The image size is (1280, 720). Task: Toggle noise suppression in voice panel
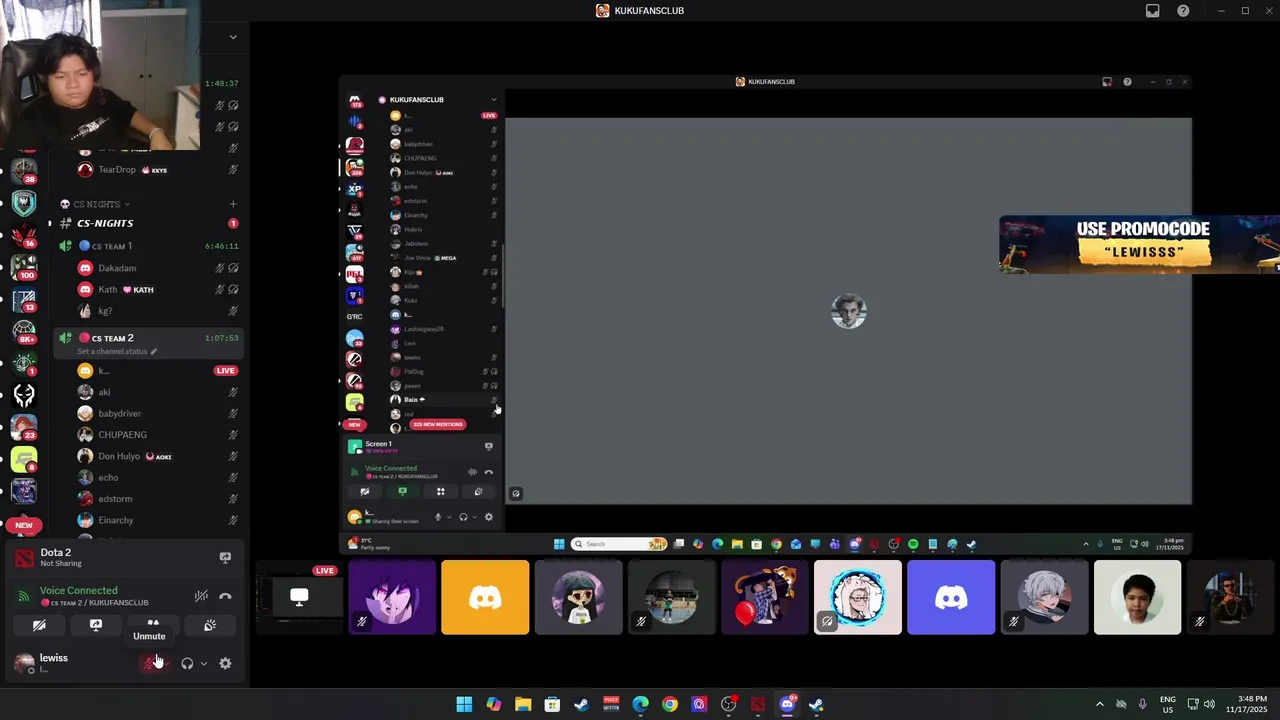point(201,596)
